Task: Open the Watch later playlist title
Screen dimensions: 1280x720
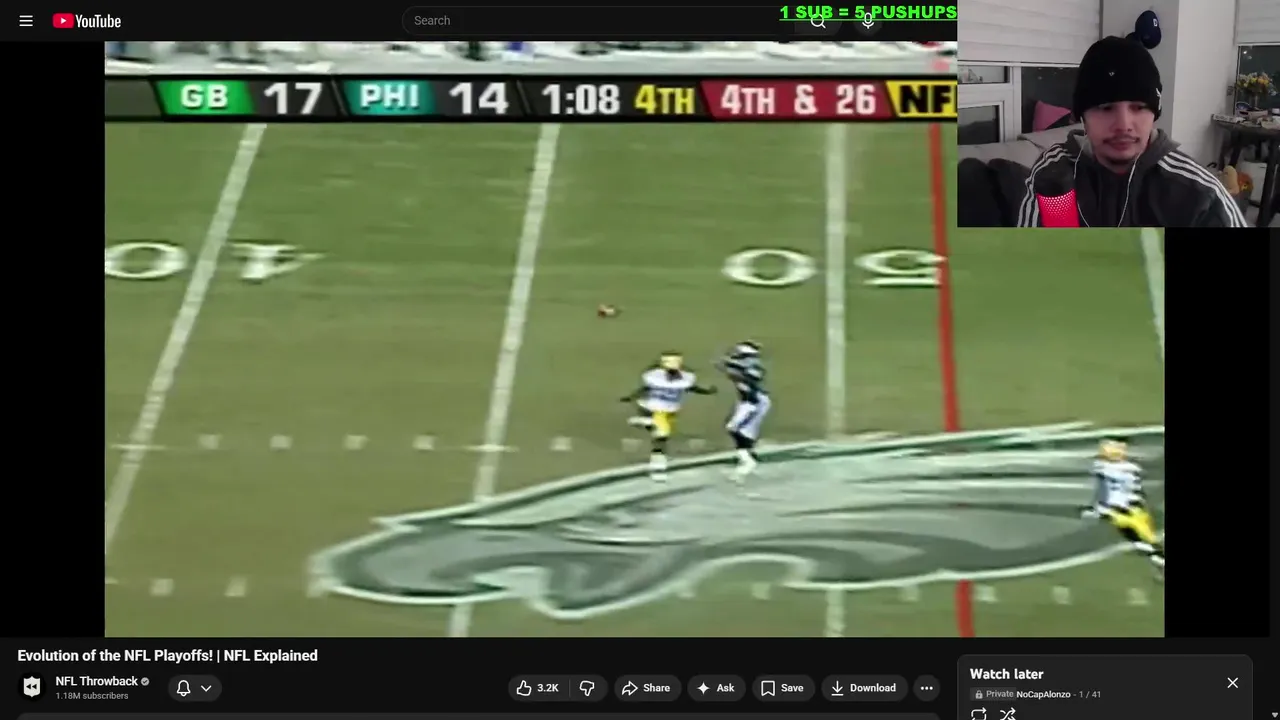Action: tap(1006, 674)
